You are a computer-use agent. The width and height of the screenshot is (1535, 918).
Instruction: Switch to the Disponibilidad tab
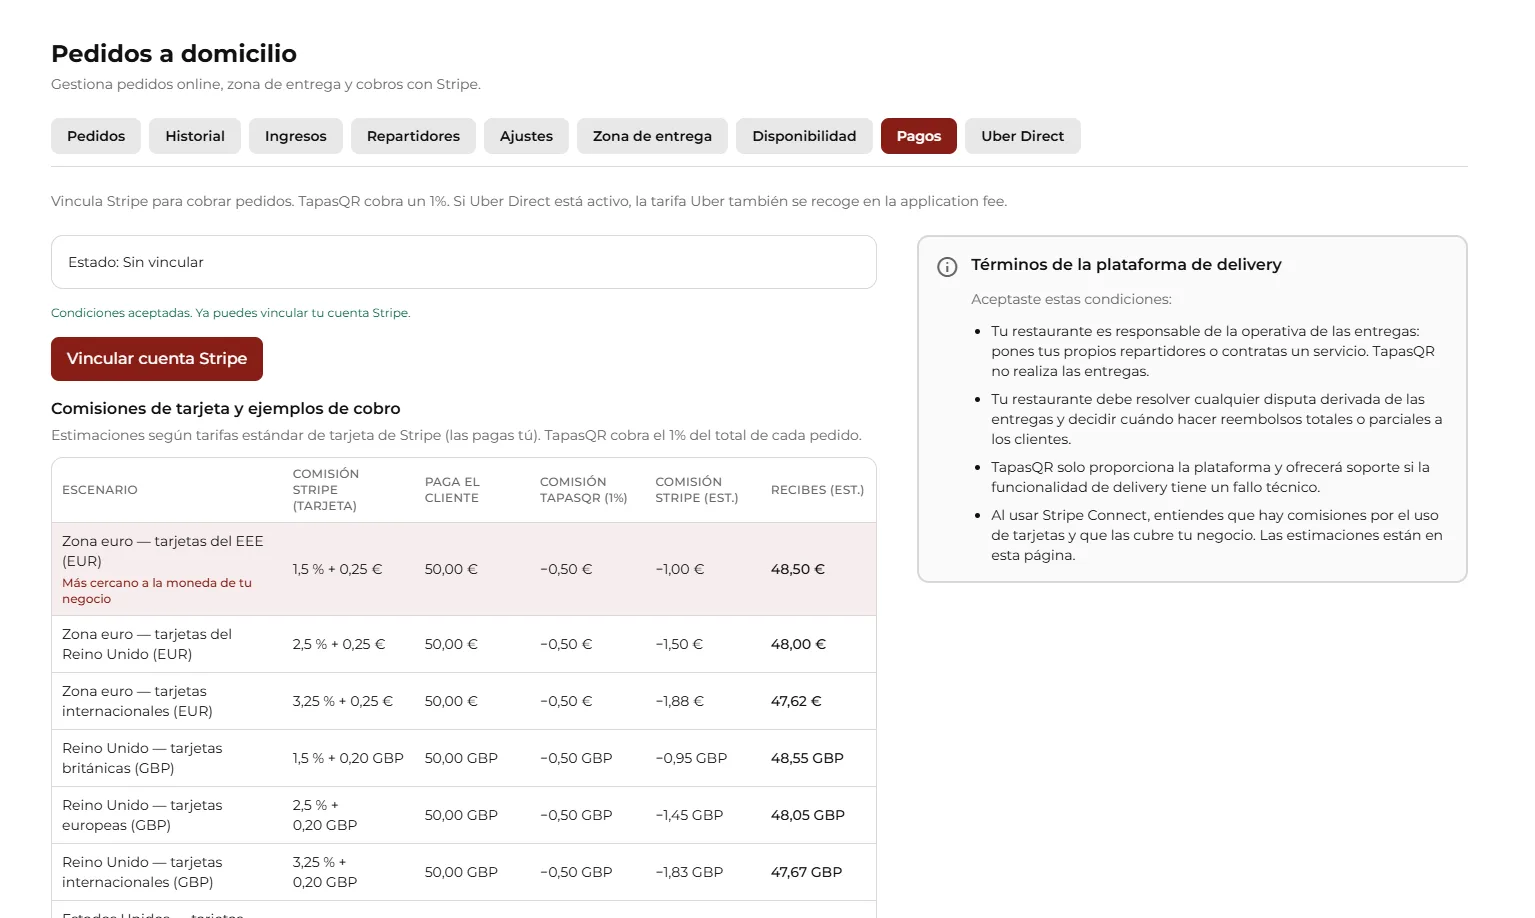tap(804, 136)
